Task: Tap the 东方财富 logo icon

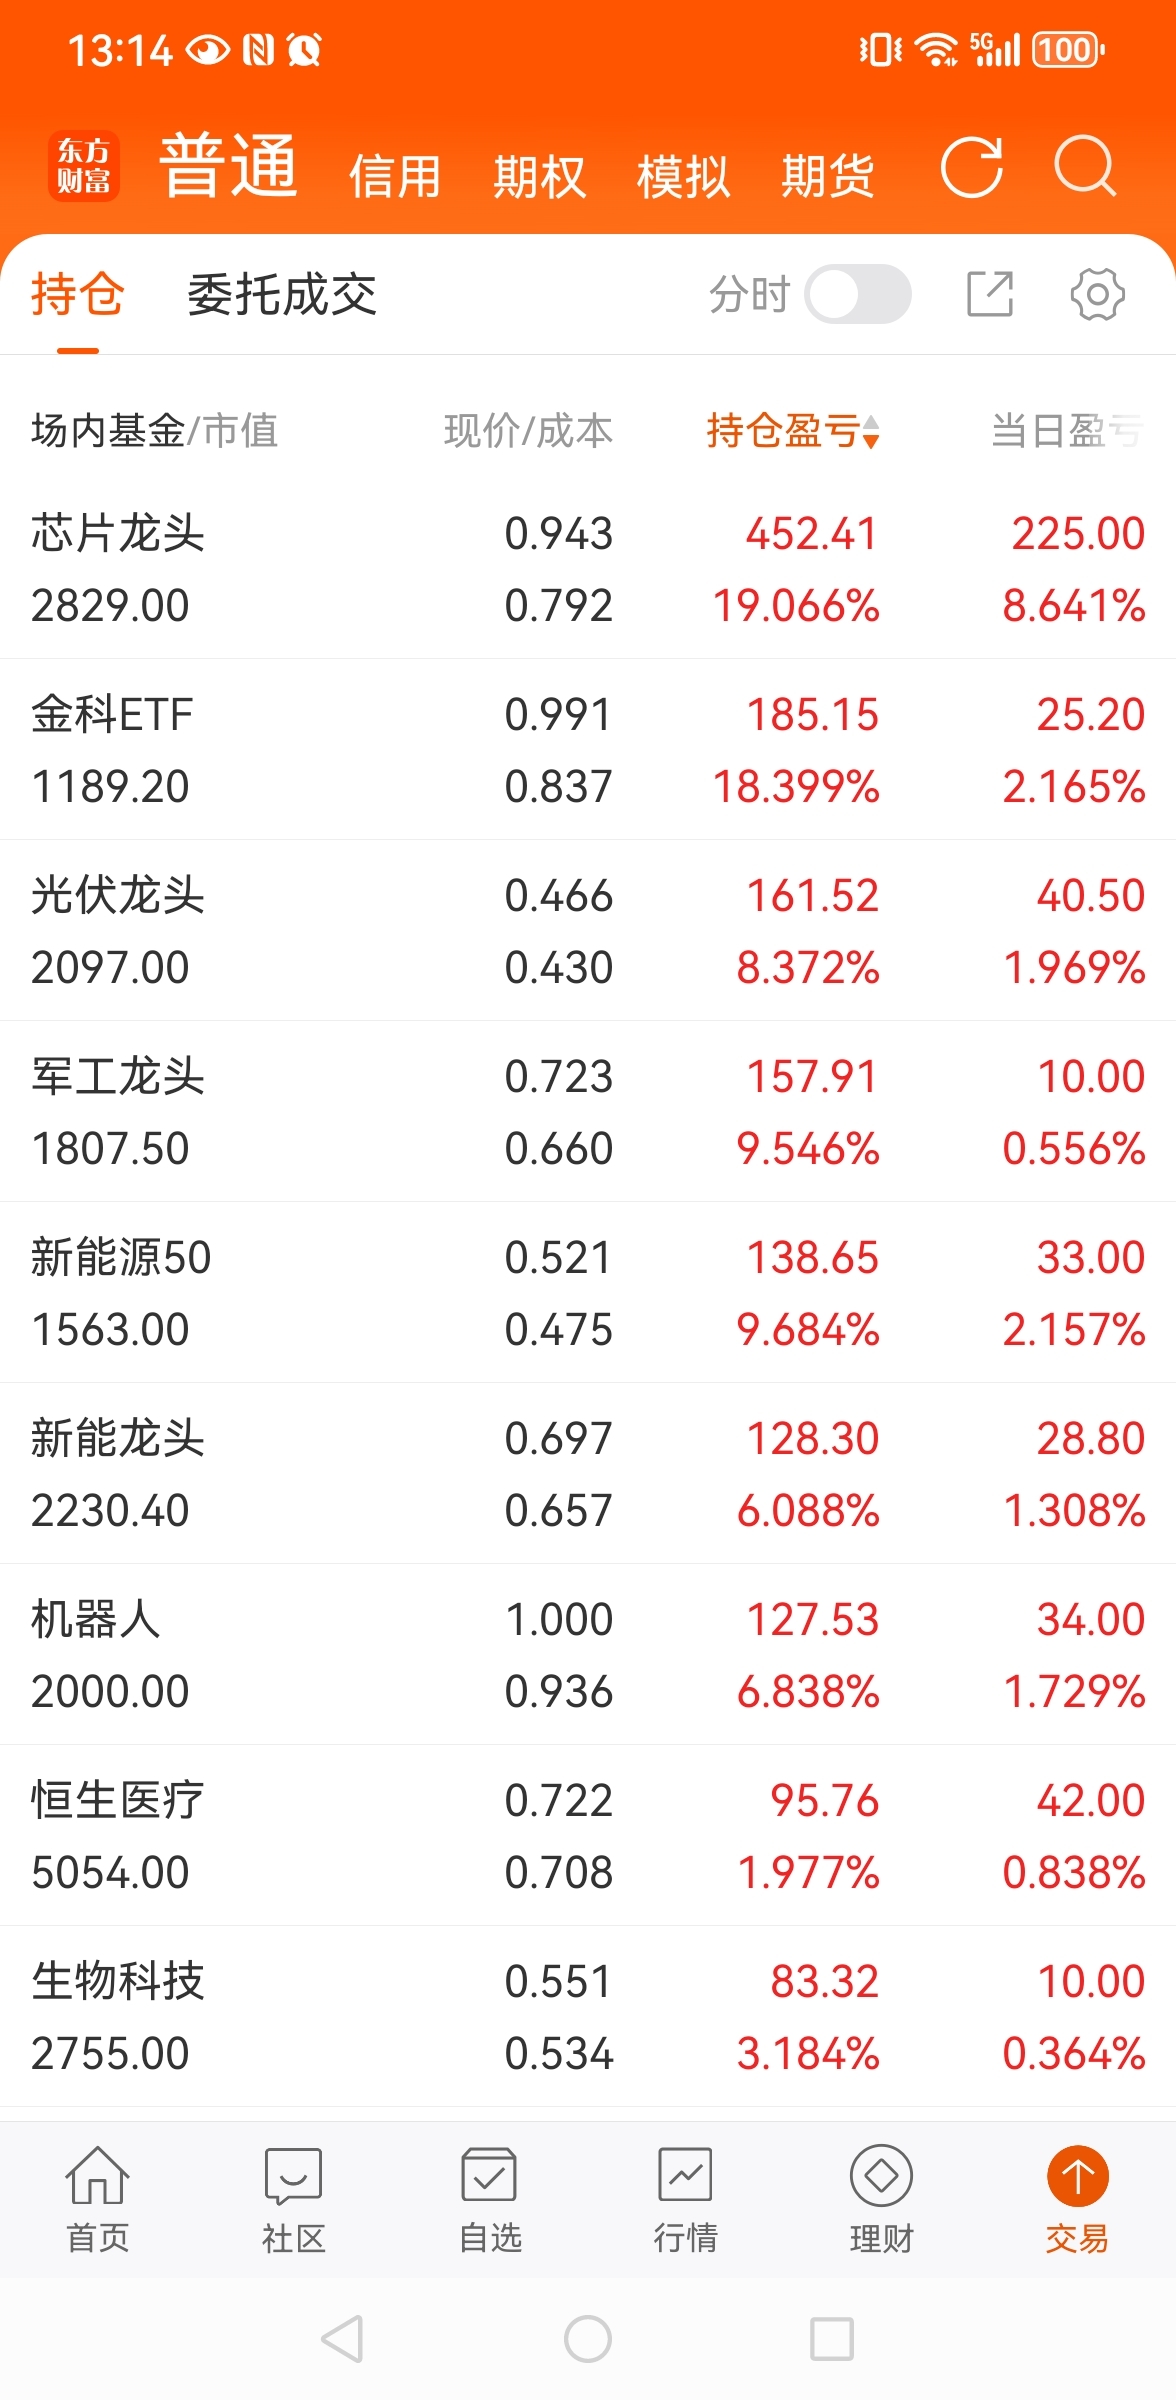Action: 84,166
